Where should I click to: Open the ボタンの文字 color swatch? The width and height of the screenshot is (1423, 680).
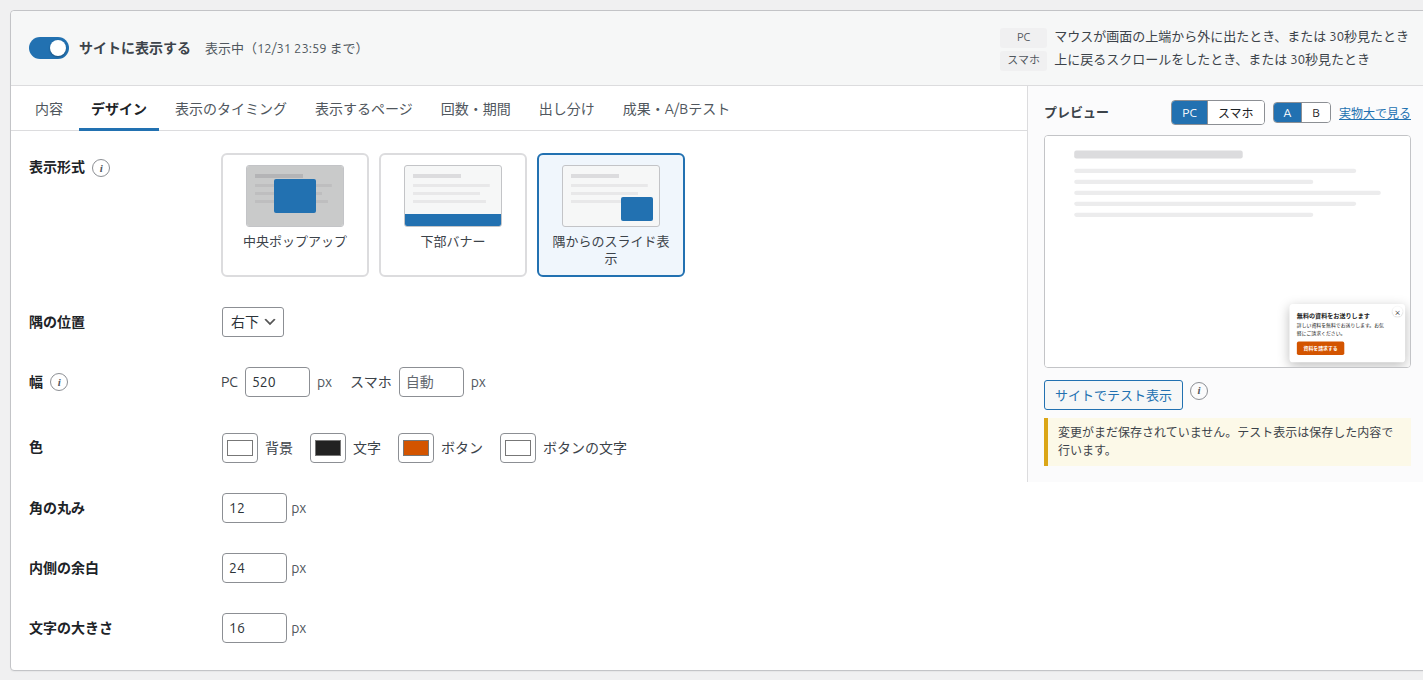pyautogui.click(x=518, y=448)
